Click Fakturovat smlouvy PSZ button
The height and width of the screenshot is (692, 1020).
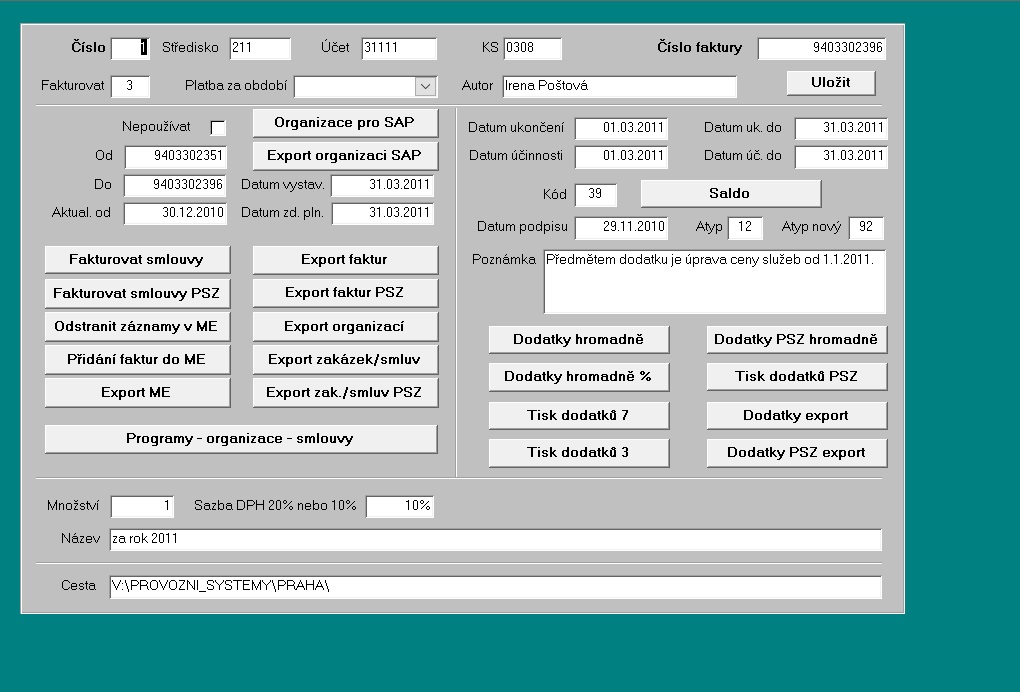point(137,293)
